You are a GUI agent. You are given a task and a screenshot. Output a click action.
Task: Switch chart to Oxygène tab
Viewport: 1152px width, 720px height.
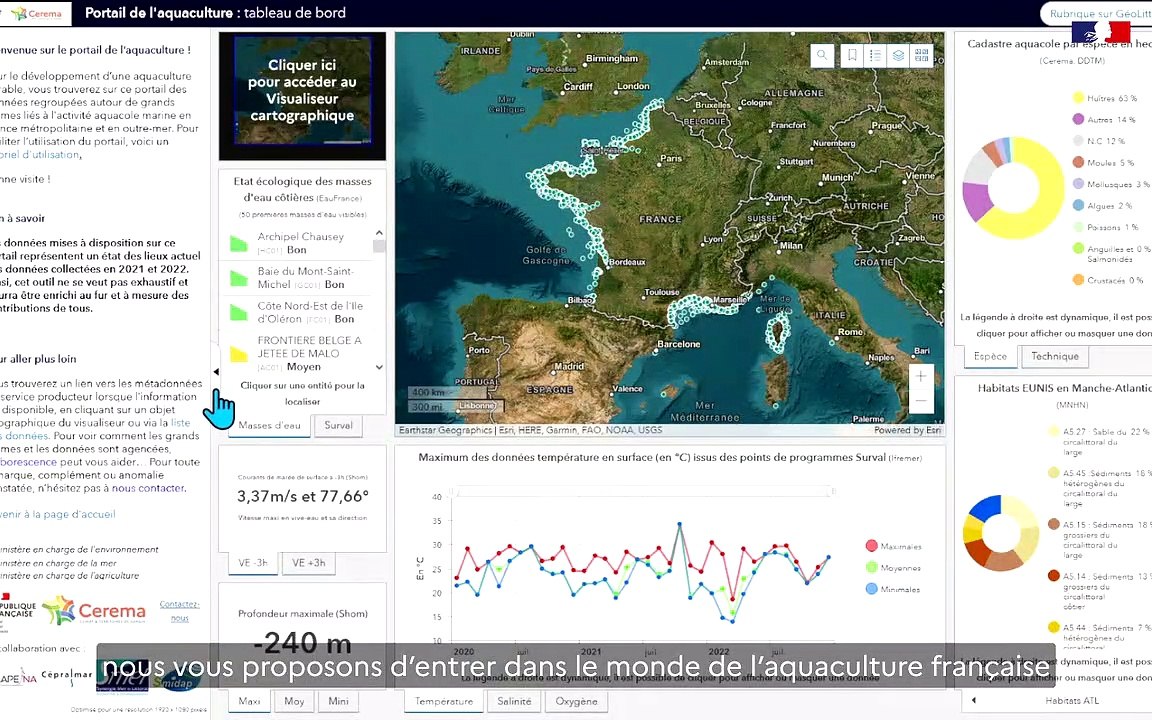point(576,701)
